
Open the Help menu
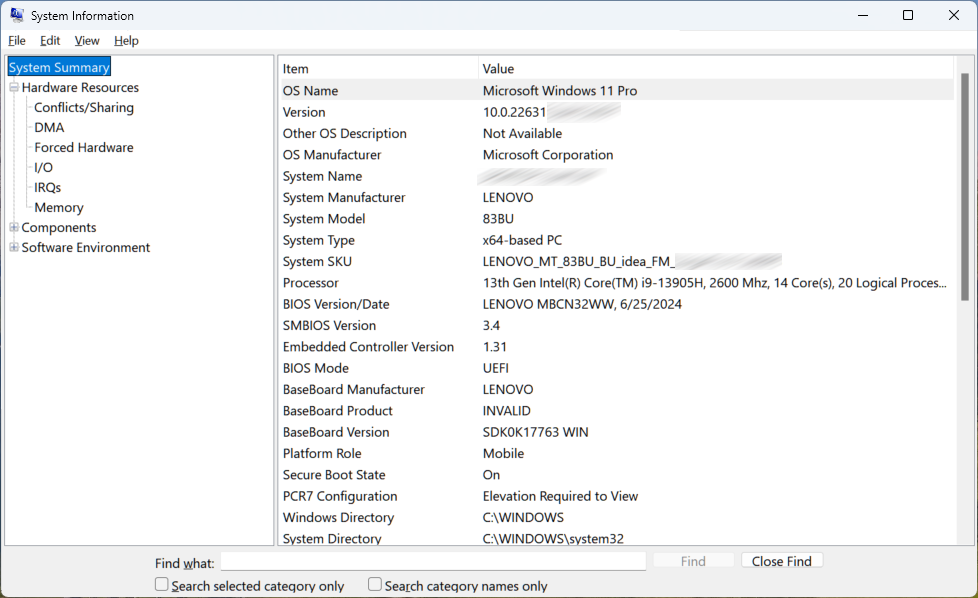tap(126, 41)
